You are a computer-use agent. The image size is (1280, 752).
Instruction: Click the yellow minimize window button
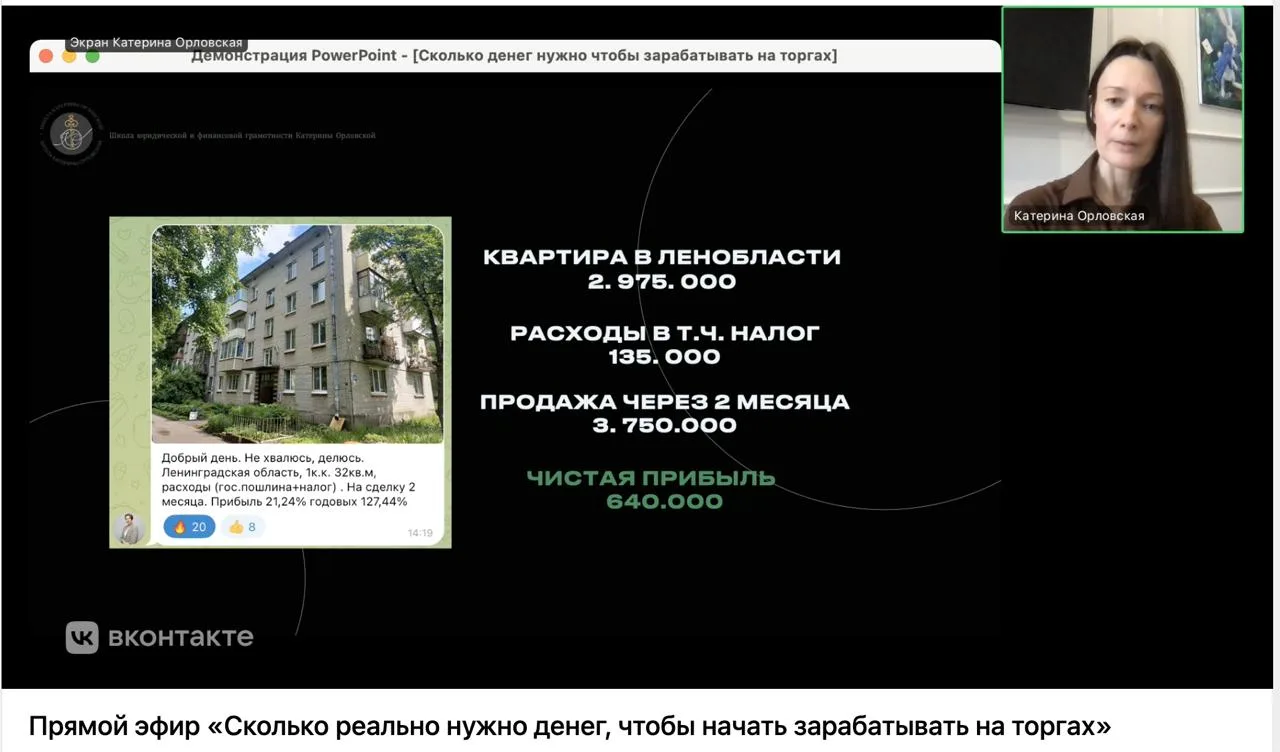(x=69, y=56)
